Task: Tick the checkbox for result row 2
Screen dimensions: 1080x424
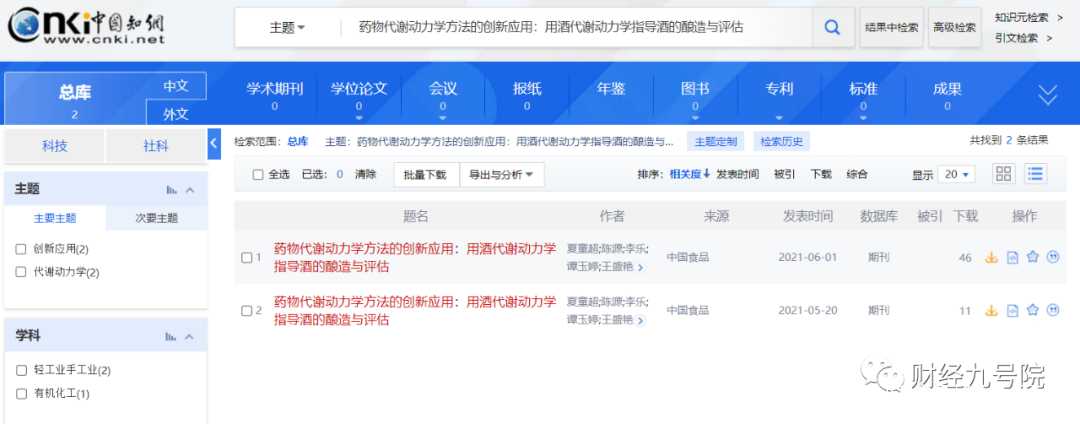Action: [x=247, y=310]
